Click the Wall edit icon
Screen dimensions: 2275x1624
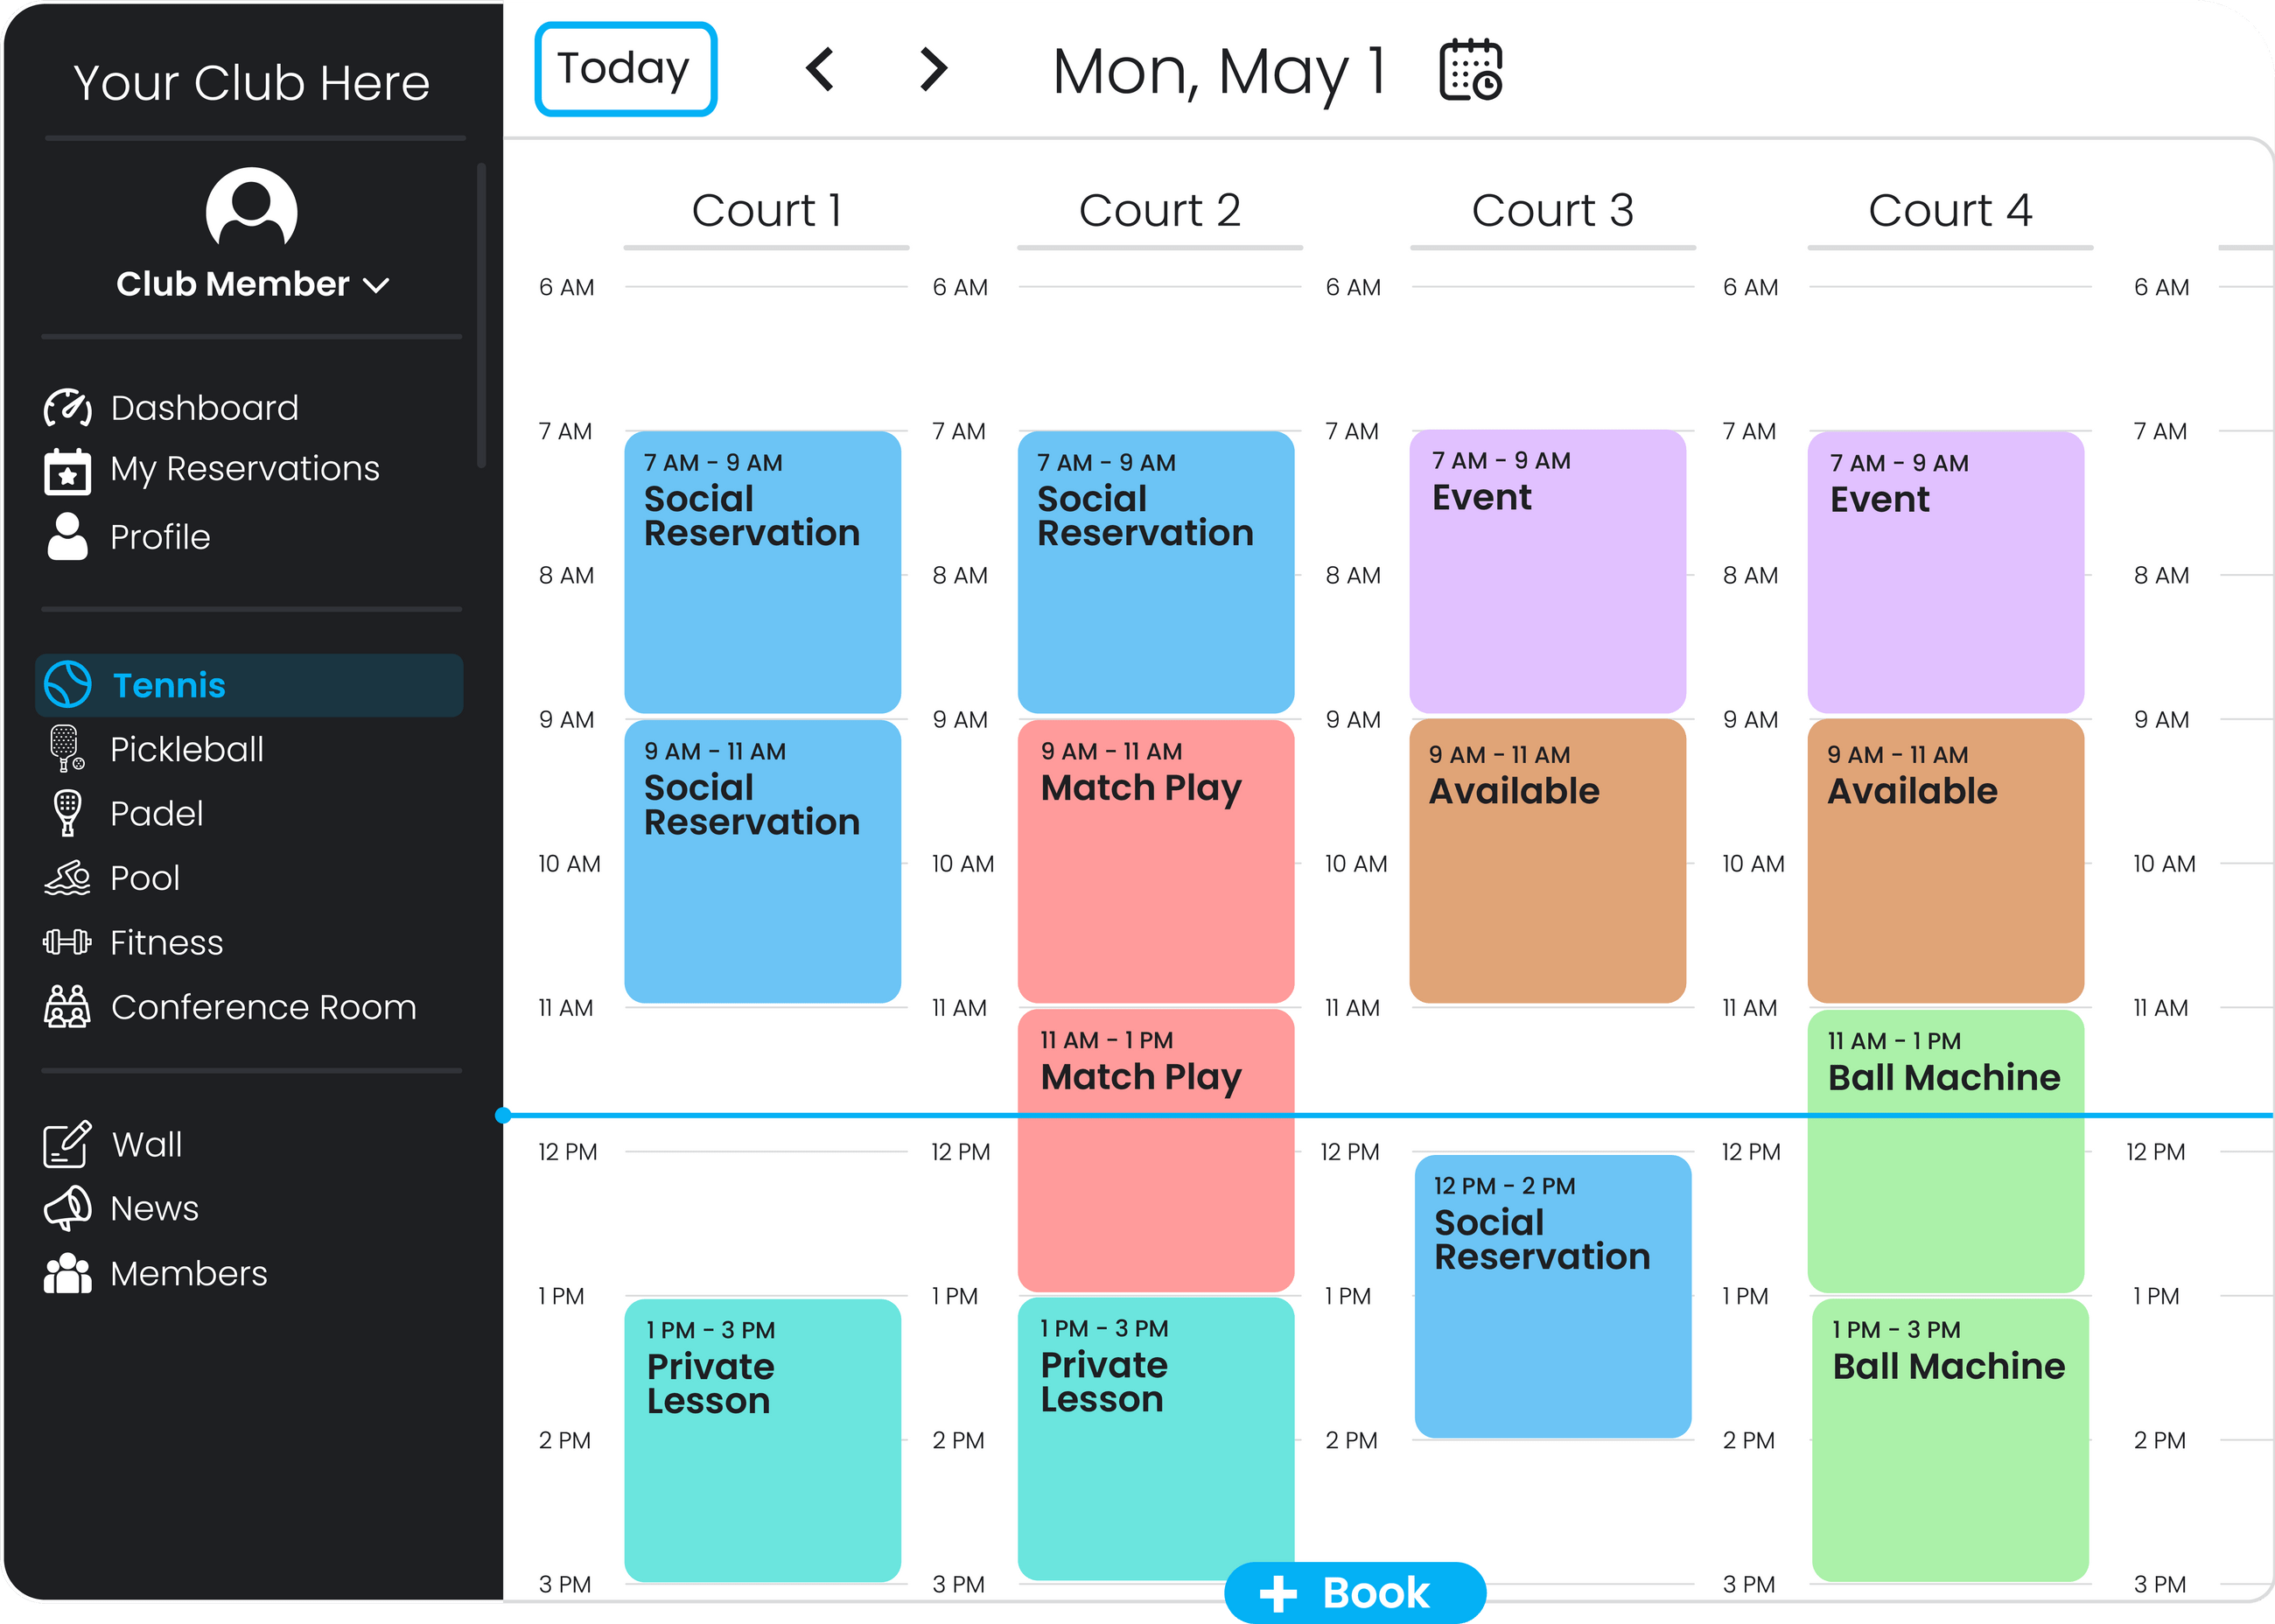tap(67, 1144)
